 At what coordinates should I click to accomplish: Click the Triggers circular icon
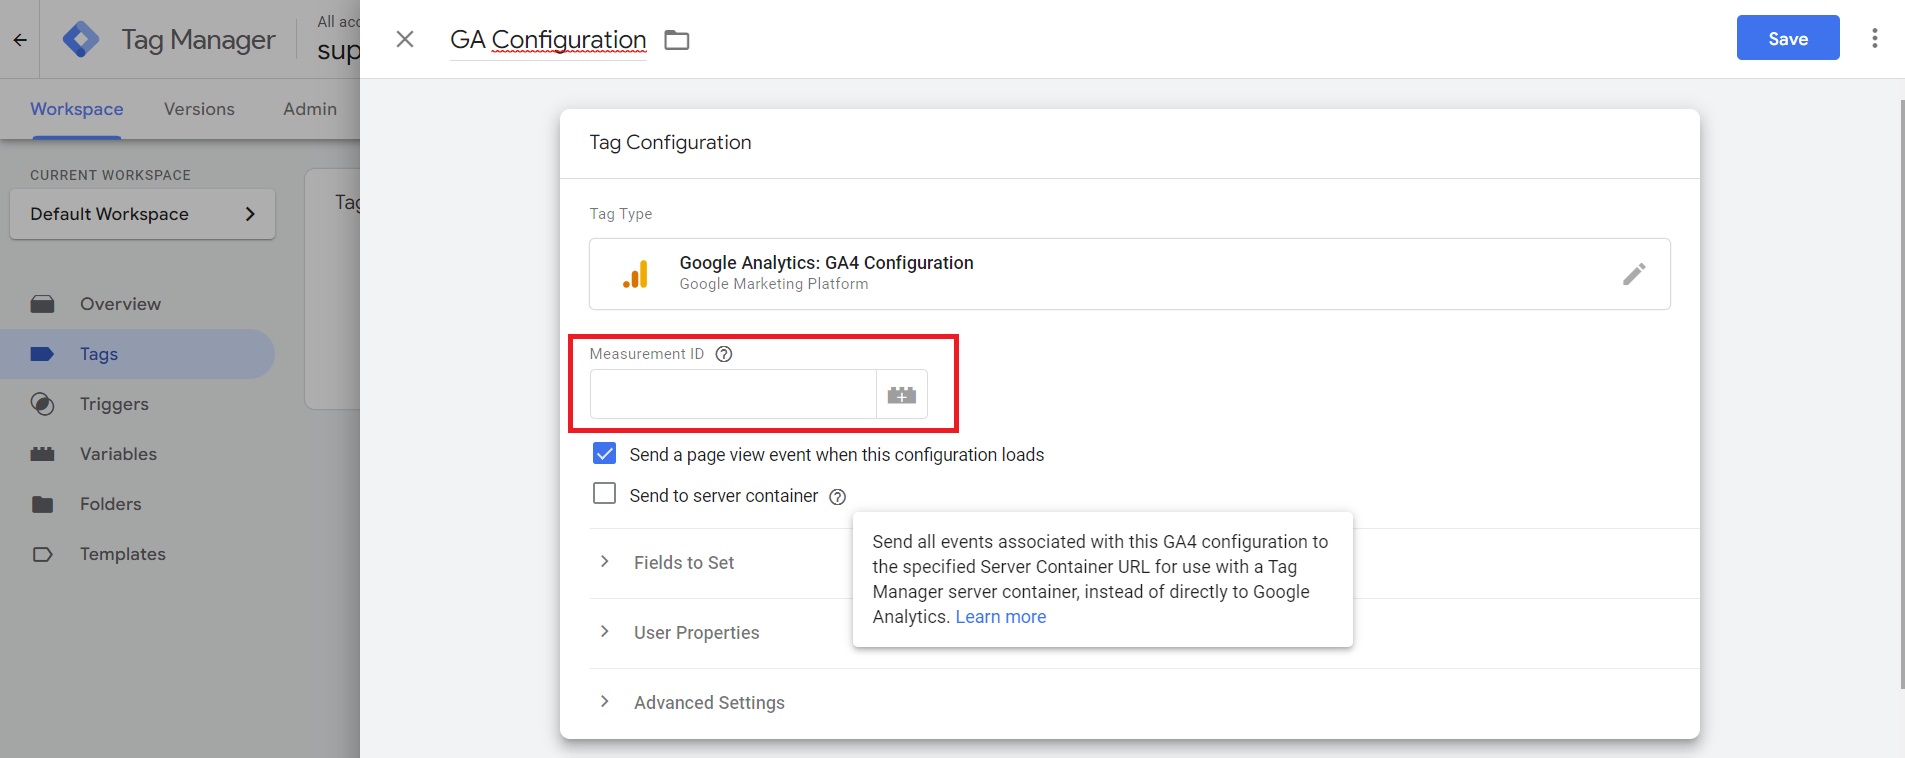click(42, 404)
